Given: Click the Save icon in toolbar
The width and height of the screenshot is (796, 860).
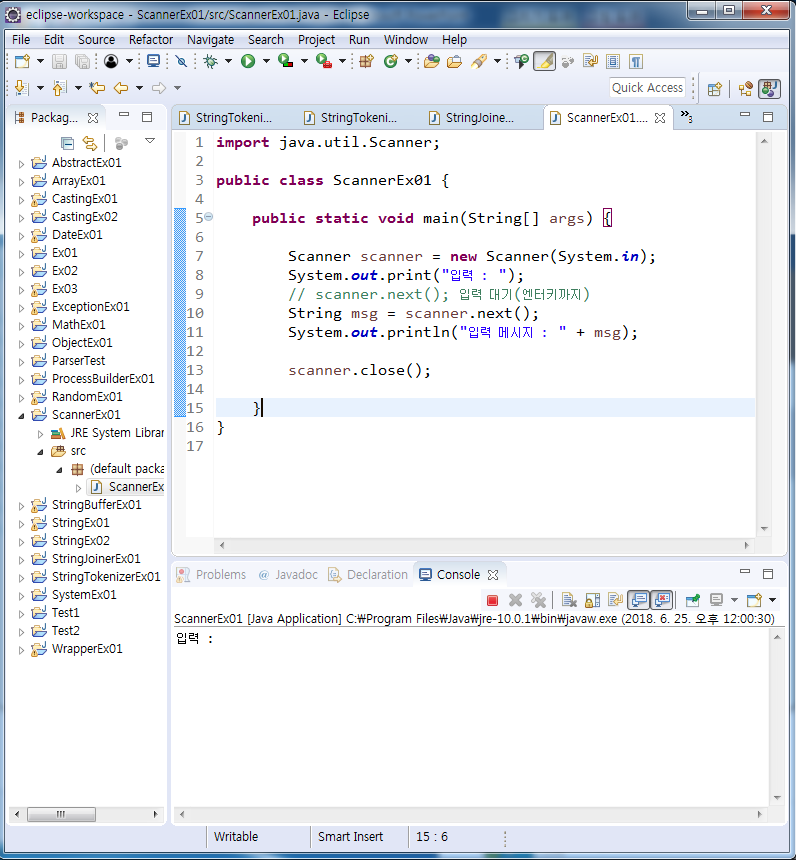Looking at the screenshot, I should [59, 61].
